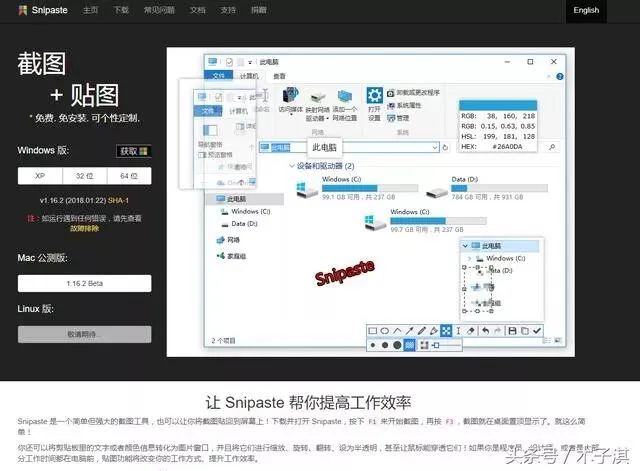Select the polyline tool in Snipaste toolbar
Viewport: 640px width, 471px height.
point(397,331)
